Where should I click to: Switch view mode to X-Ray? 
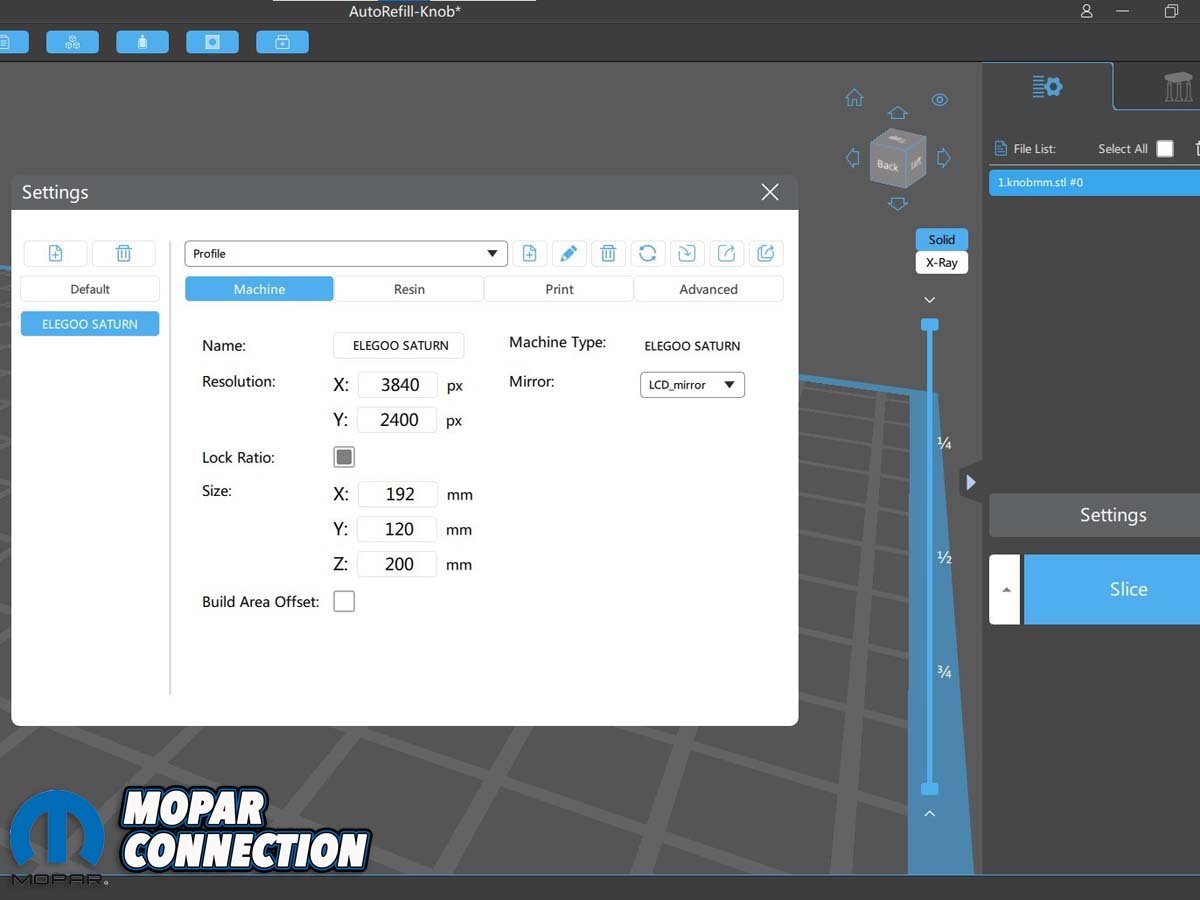coord(941,263)
